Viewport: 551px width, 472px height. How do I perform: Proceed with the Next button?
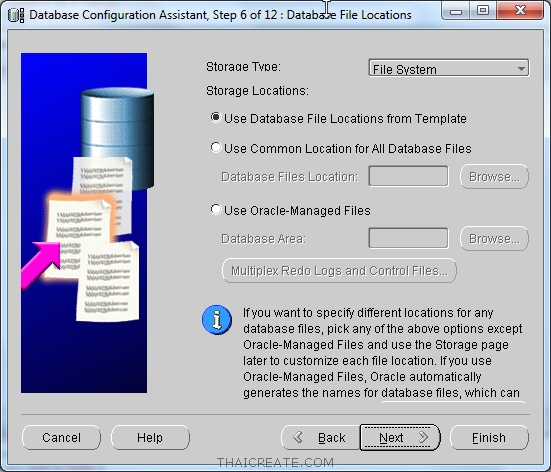400,438
